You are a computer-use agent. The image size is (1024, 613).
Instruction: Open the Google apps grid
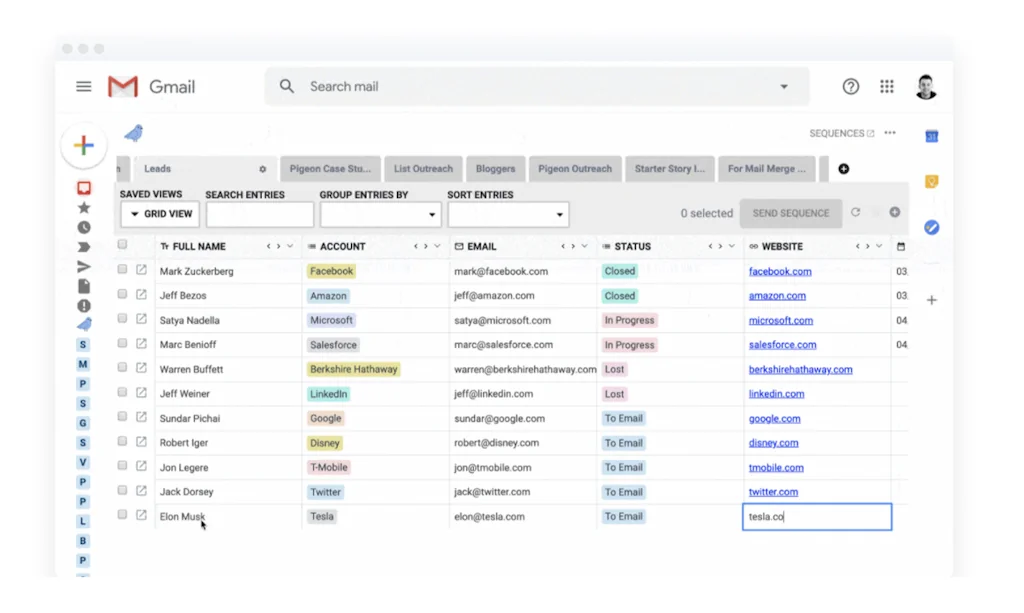pos(887,86)
